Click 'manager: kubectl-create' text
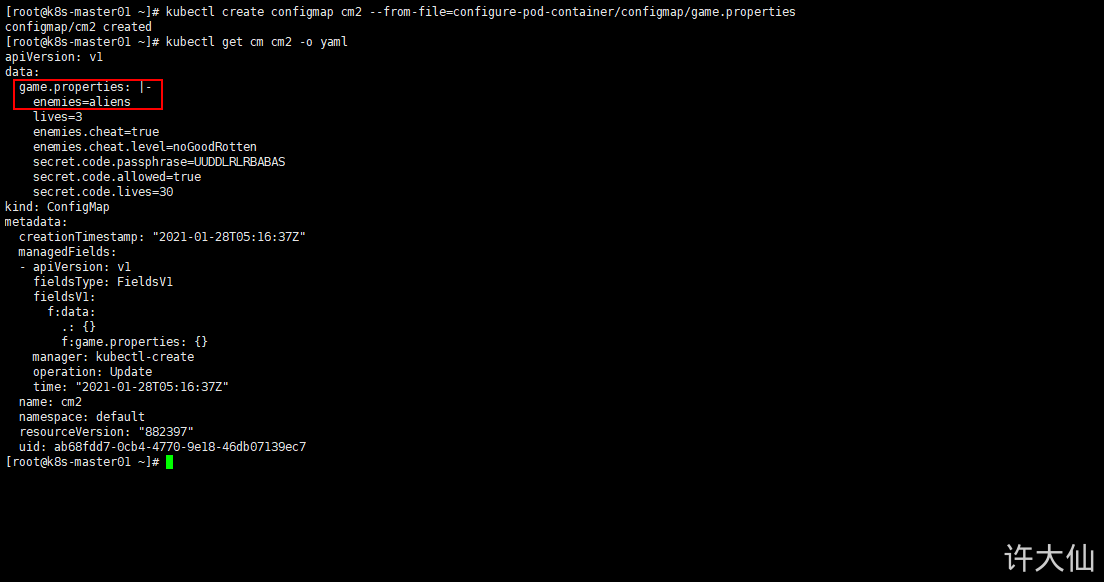1104x582 pixels. pos(113,357)
